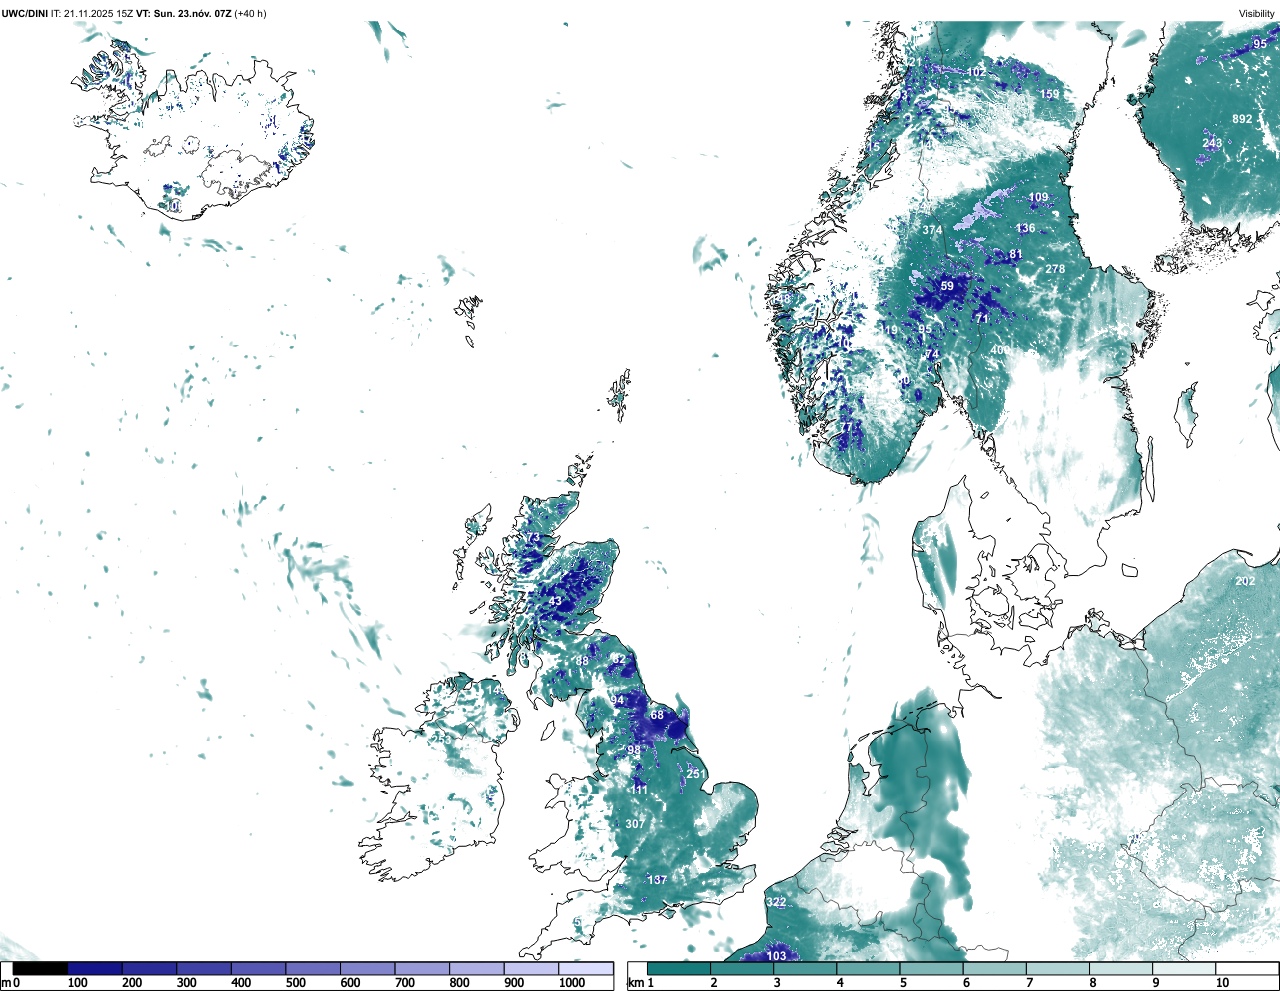Click the '243' value over Finland

click(x=1212, y=143)
